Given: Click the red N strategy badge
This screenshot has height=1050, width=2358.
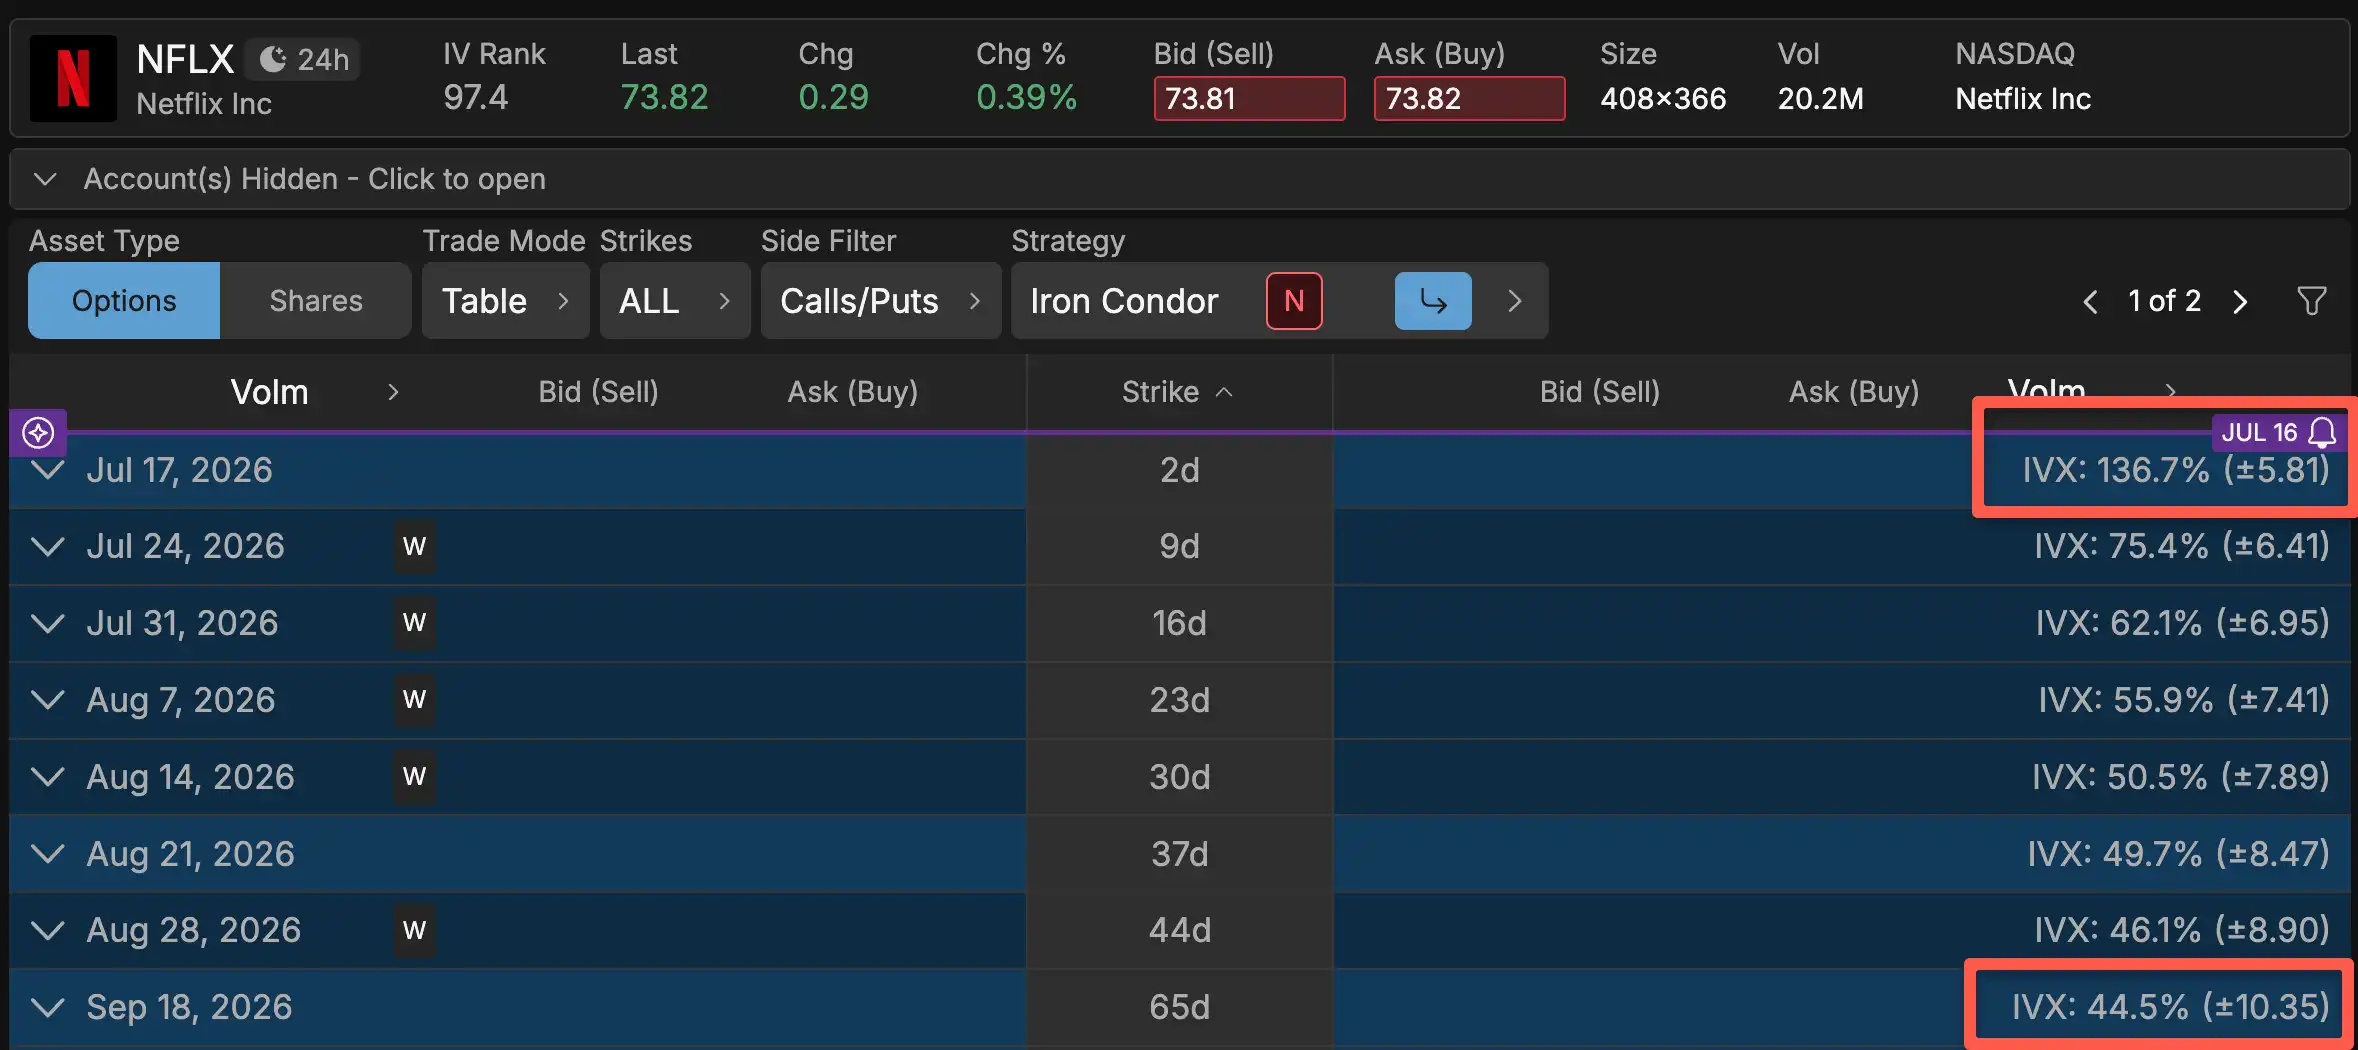Looking at the screenshot, I should pyautogui.click(x=1294, y=301).
